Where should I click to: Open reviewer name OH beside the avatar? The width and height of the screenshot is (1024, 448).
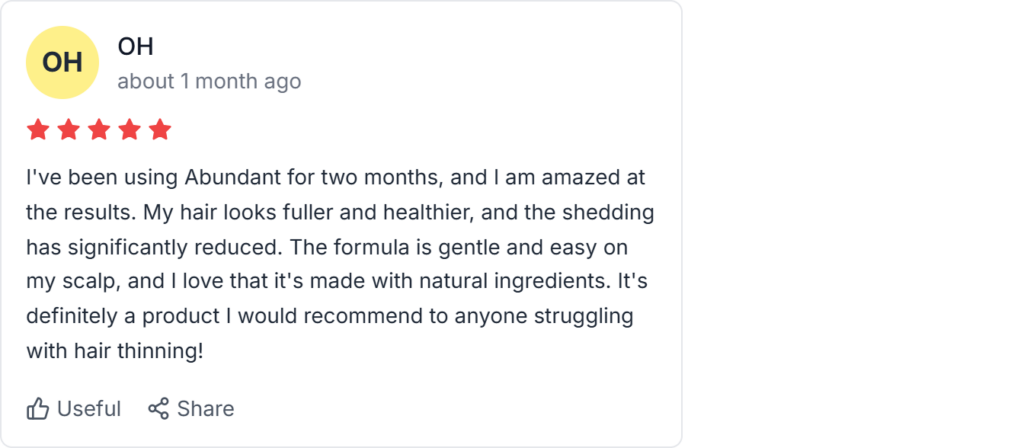point(135,47)
